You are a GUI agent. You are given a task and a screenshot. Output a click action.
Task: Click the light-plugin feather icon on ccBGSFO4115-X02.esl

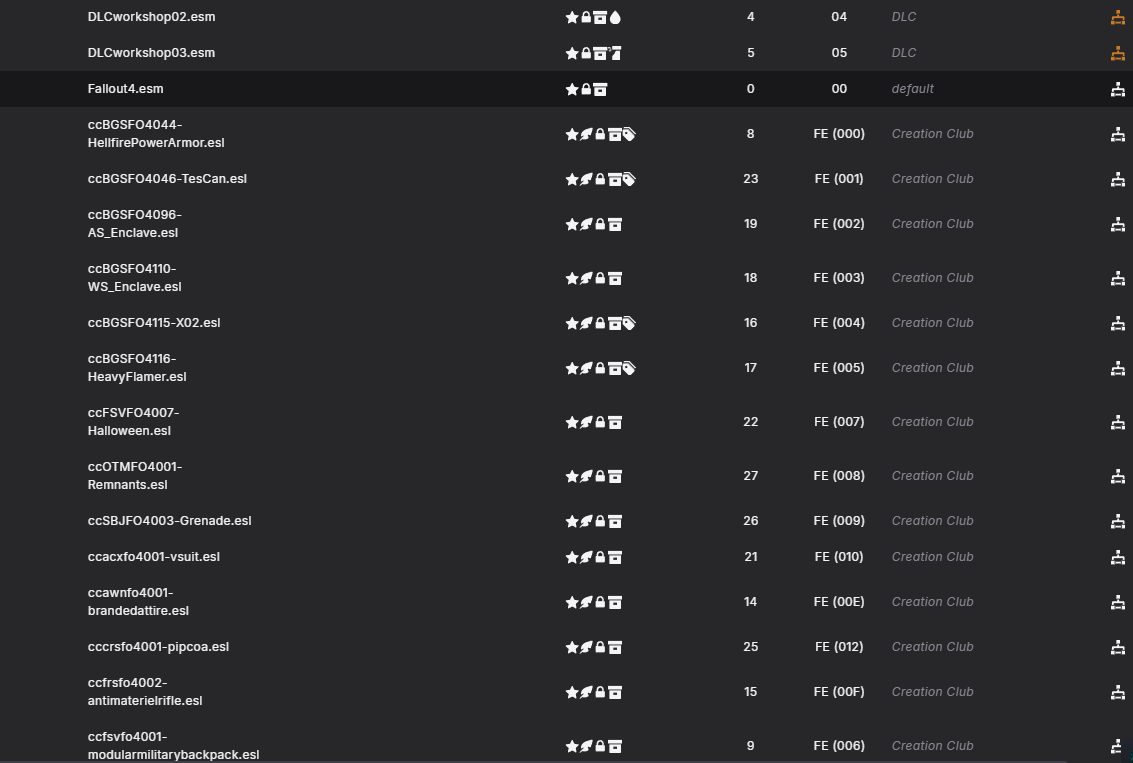(586, 323)
